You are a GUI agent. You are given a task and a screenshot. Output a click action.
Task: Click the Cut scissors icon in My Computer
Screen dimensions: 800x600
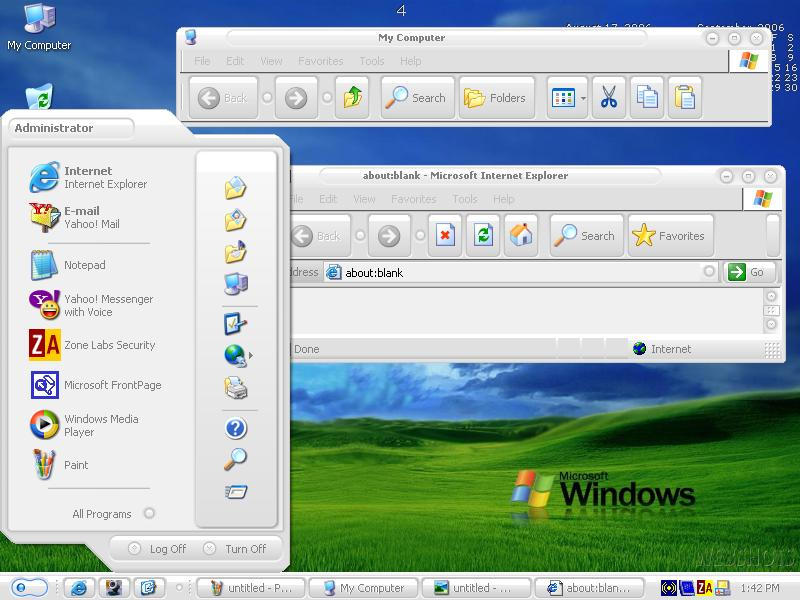tap(608, 97)
